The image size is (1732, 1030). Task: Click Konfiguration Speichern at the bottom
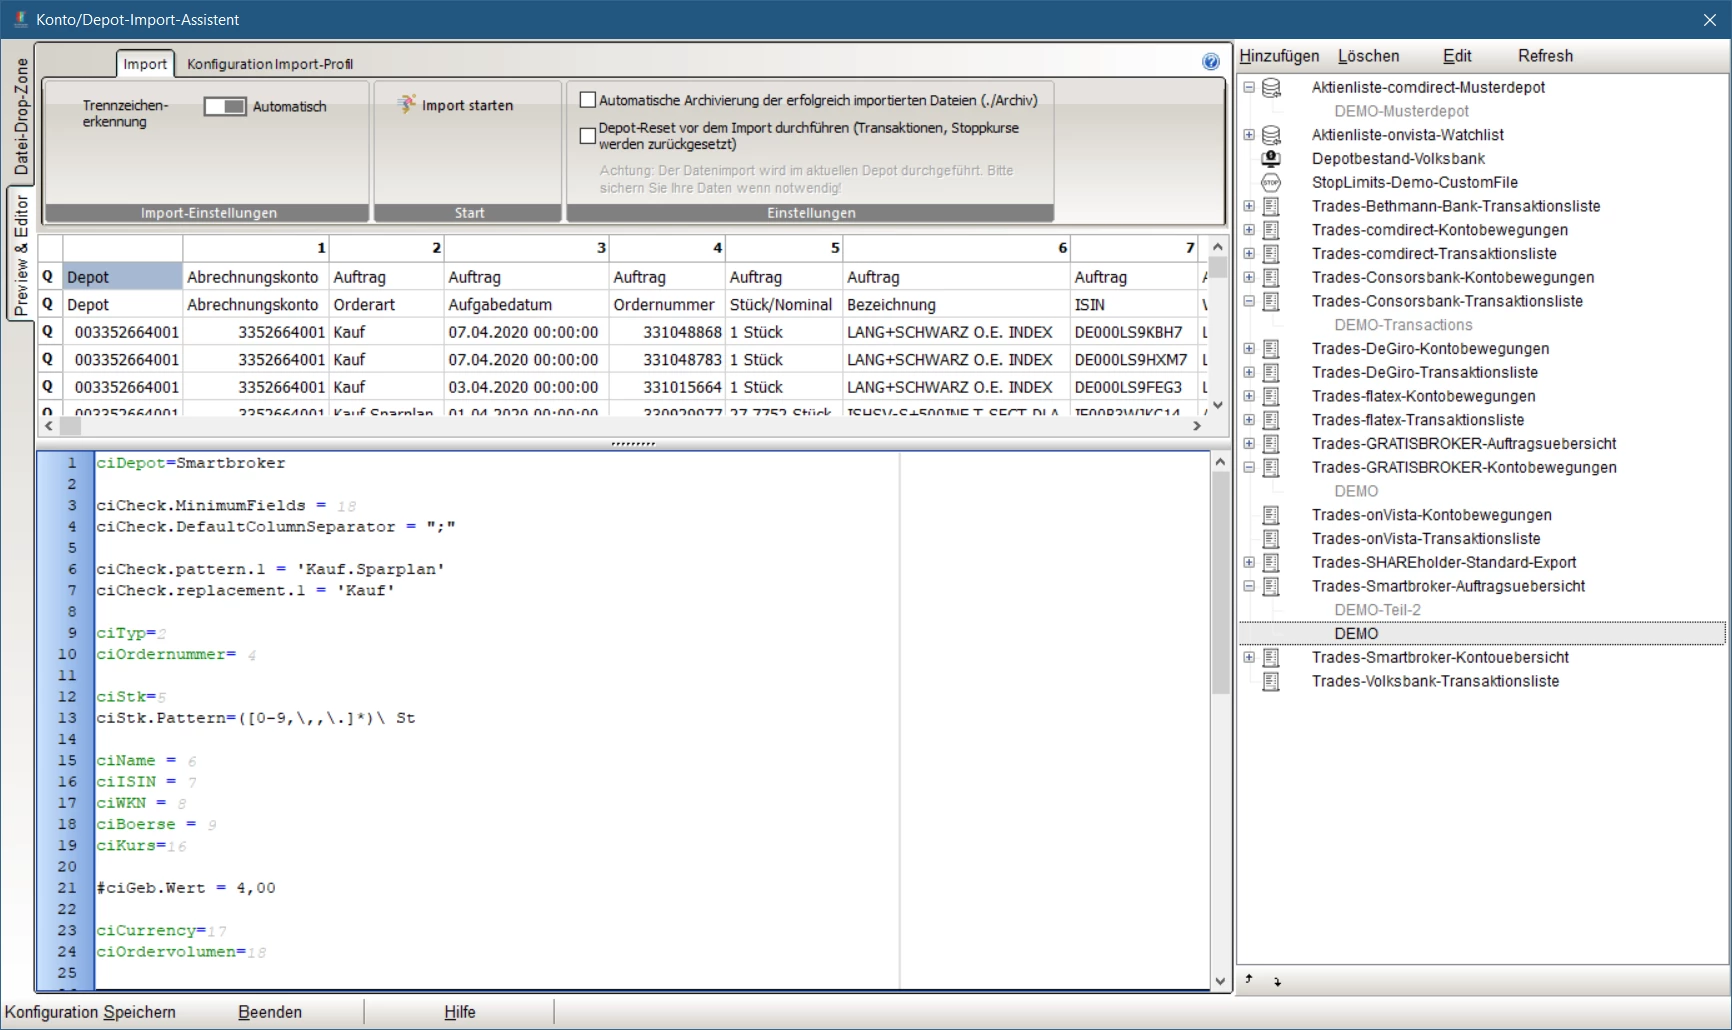pyautogui.click(x=90, y=1012)
